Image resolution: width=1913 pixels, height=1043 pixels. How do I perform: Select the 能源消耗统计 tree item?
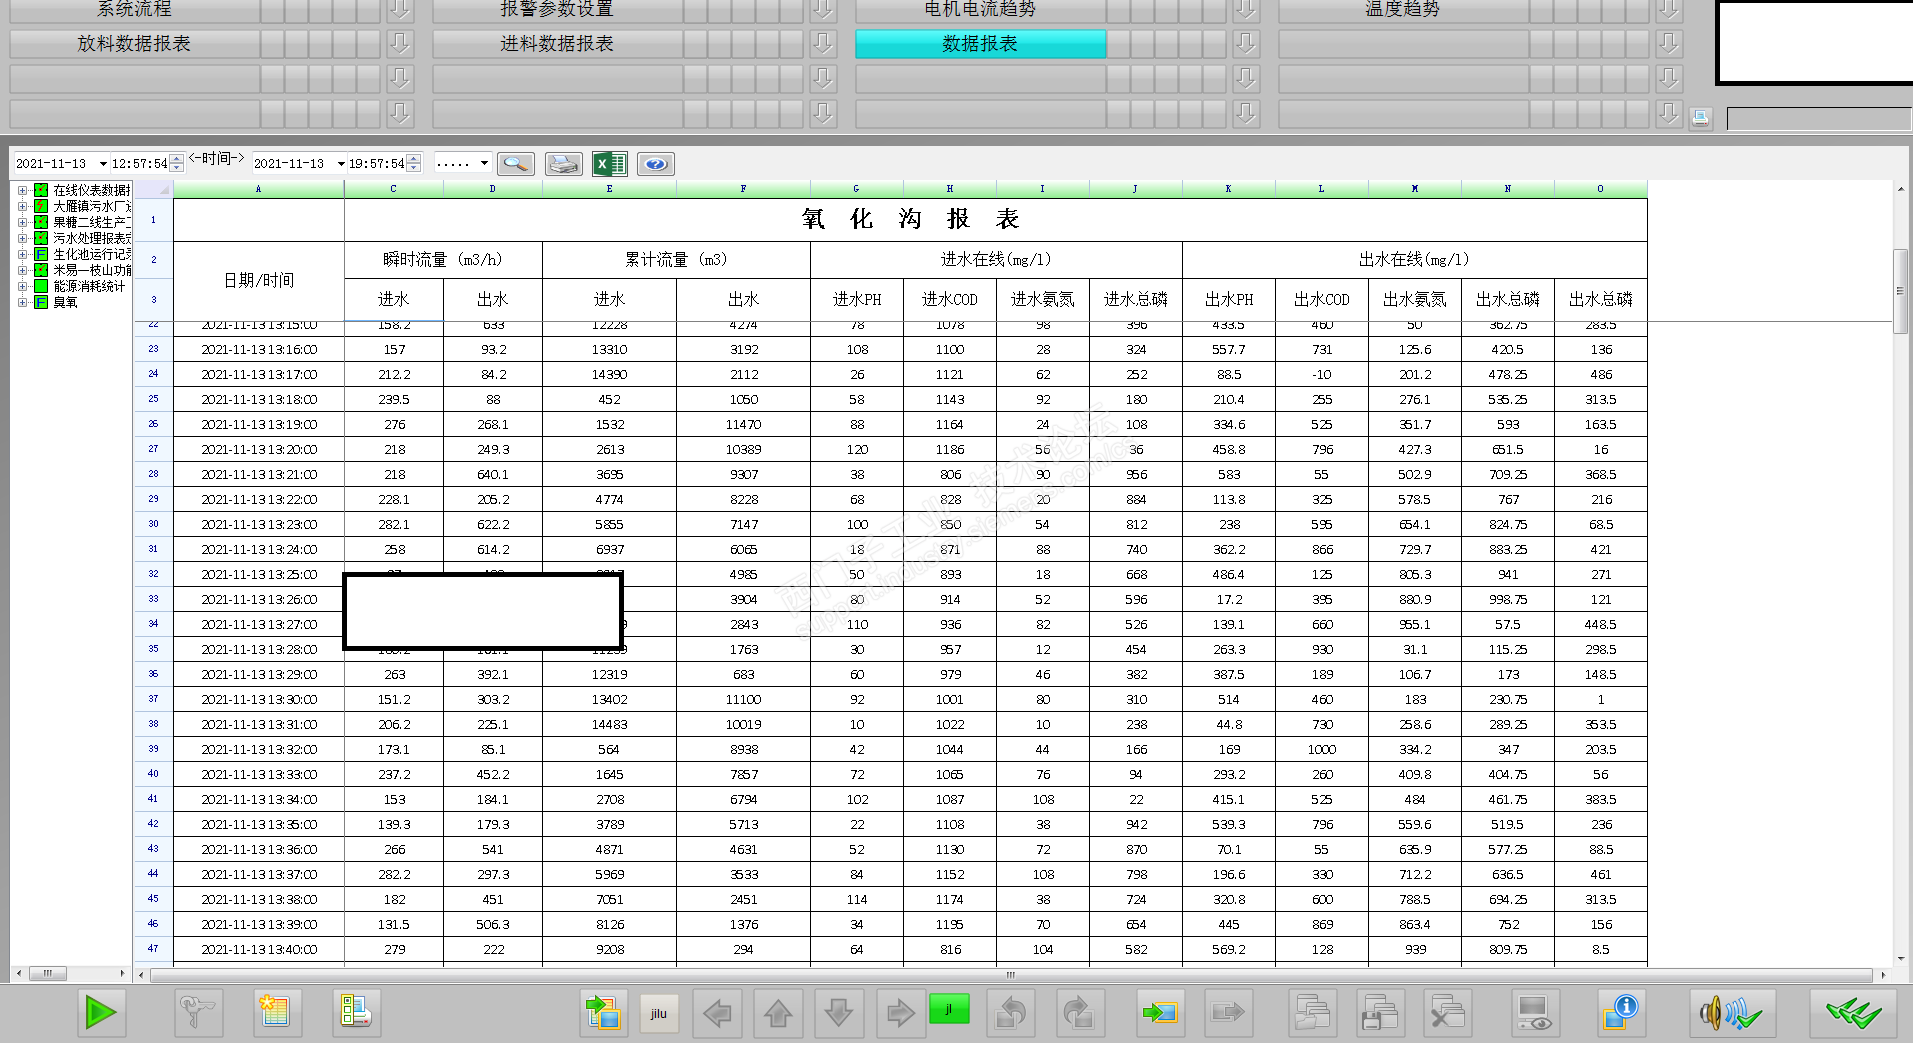coord(89,286)
